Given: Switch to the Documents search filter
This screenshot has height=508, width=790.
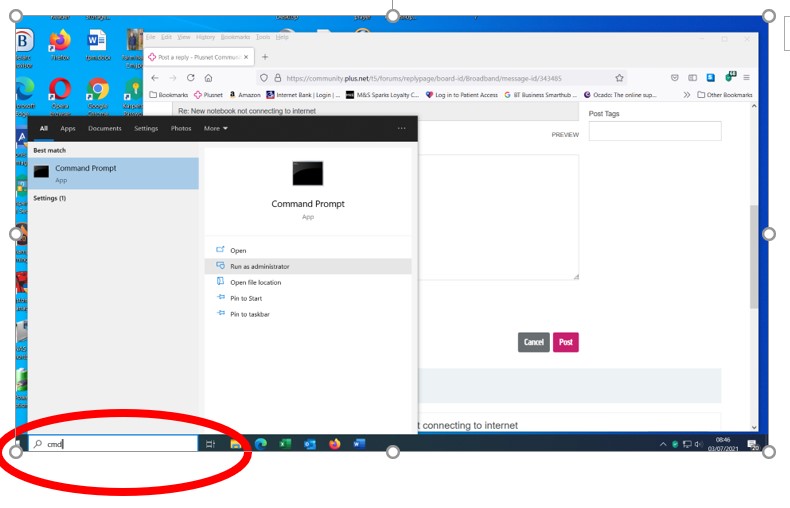Looking at the screenshot, I should (105, 129).
